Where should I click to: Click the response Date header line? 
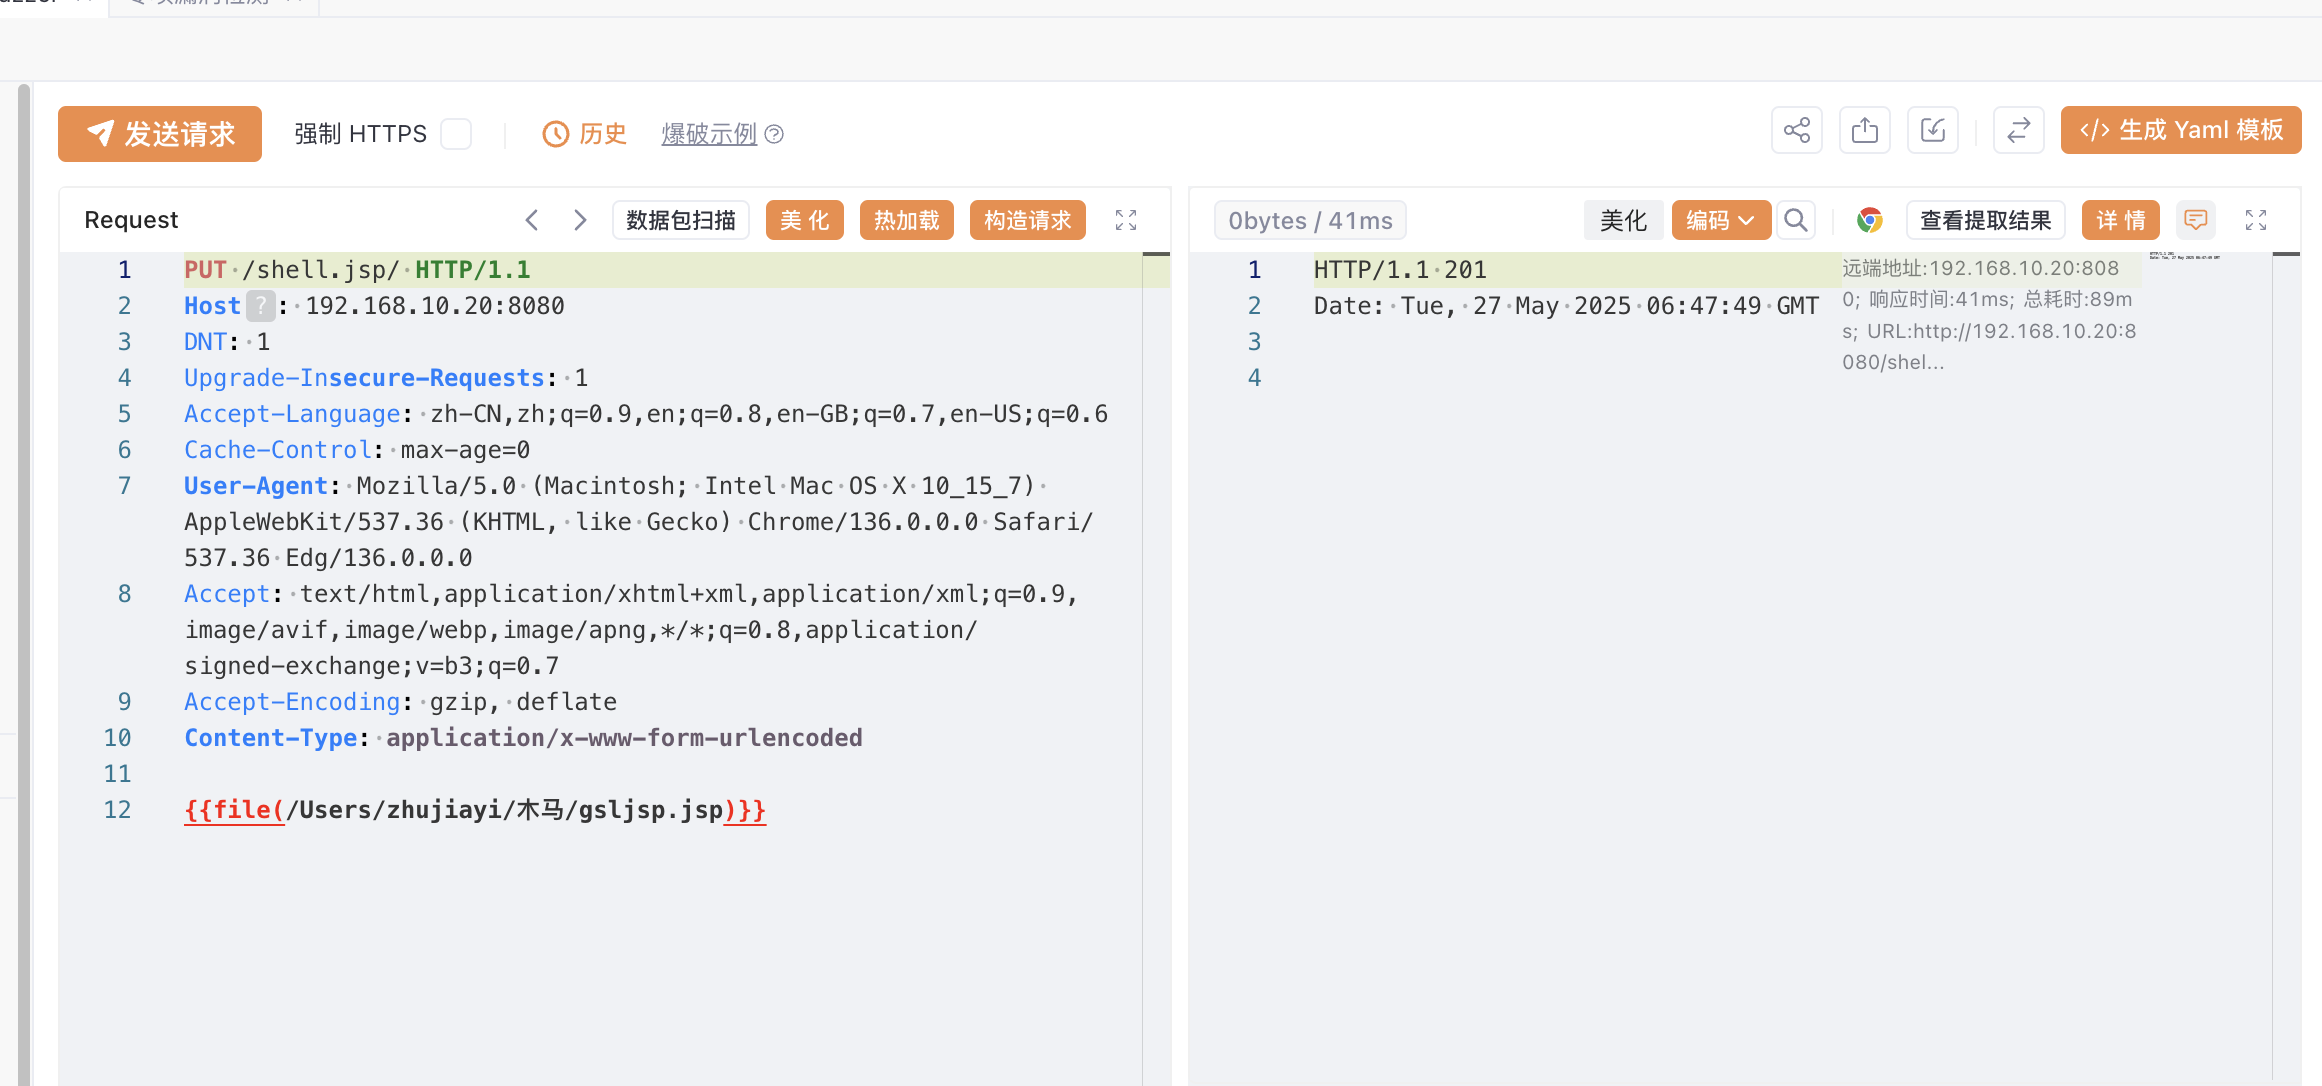(1566, 306)
